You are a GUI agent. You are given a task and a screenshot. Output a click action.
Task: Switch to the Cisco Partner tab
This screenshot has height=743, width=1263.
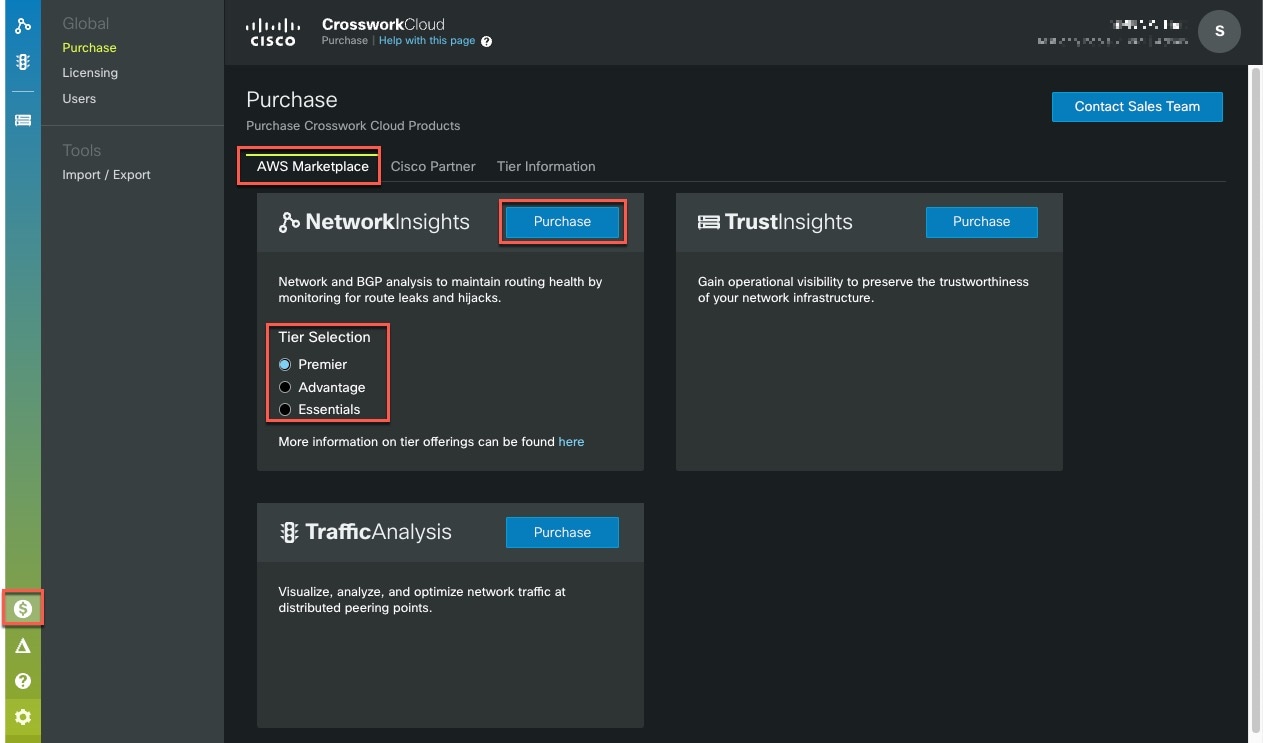tap(433, 167)
